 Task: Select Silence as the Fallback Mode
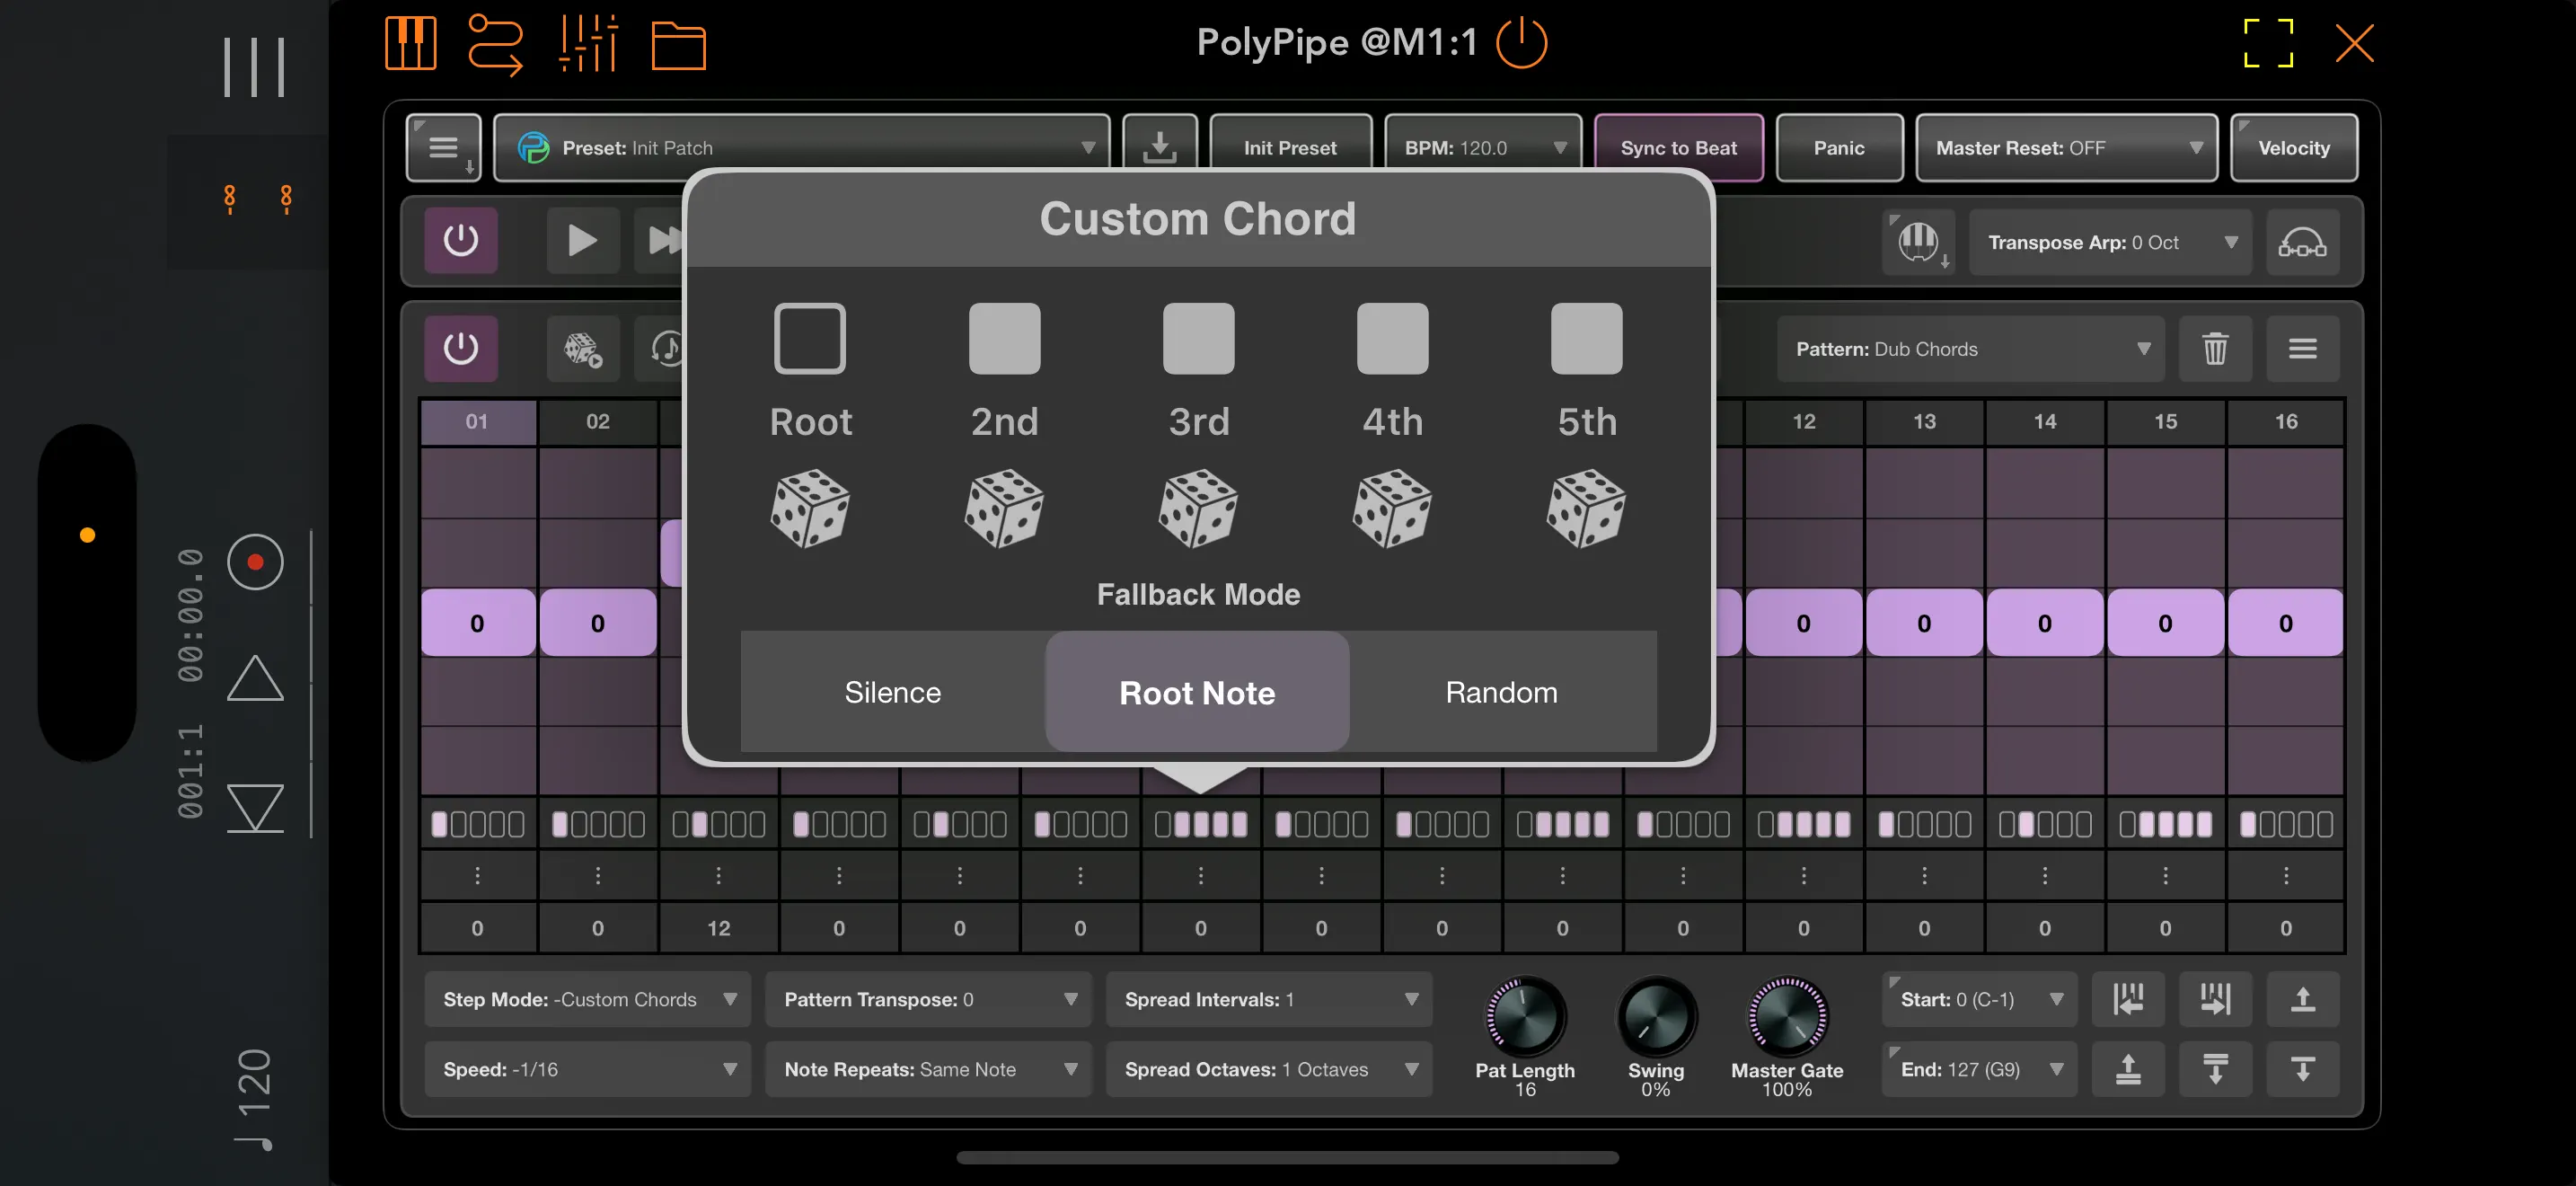[x=892, y=691]
